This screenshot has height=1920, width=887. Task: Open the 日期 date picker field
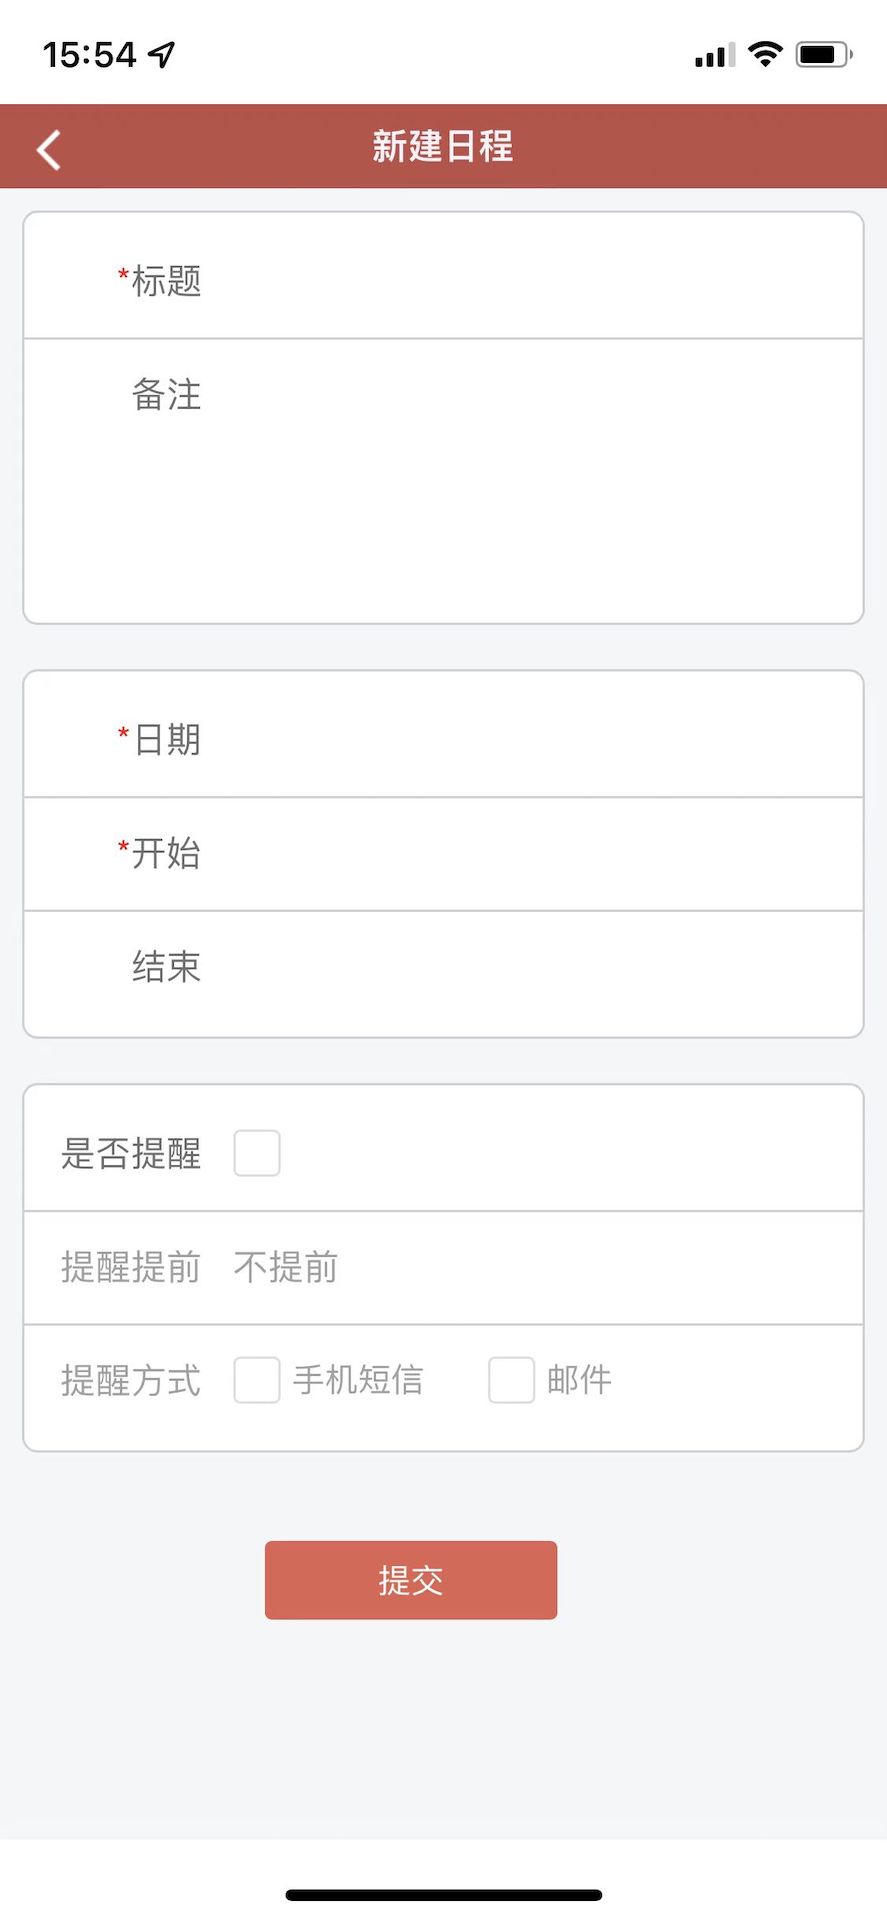(530, 739)
